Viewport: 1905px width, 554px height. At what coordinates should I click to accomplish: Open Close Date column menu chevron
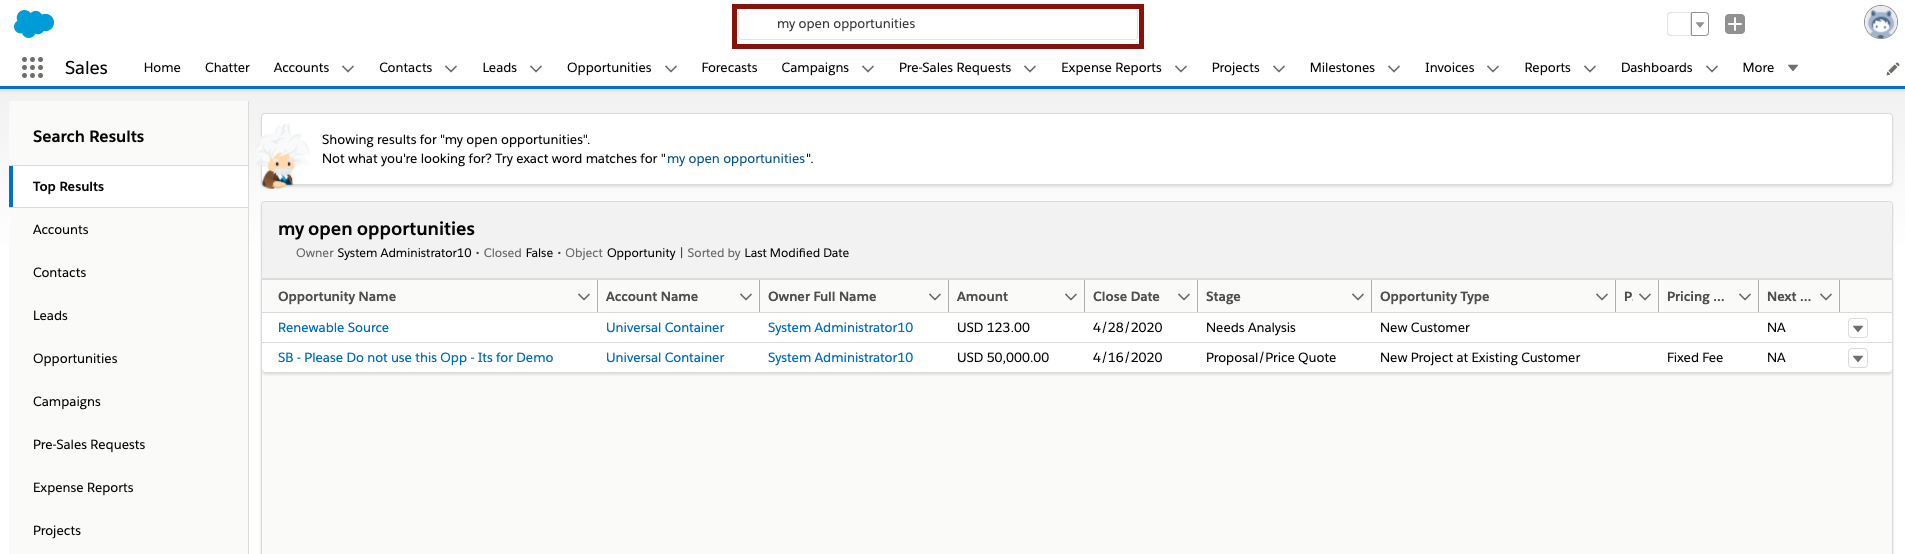click(1184, 297)
